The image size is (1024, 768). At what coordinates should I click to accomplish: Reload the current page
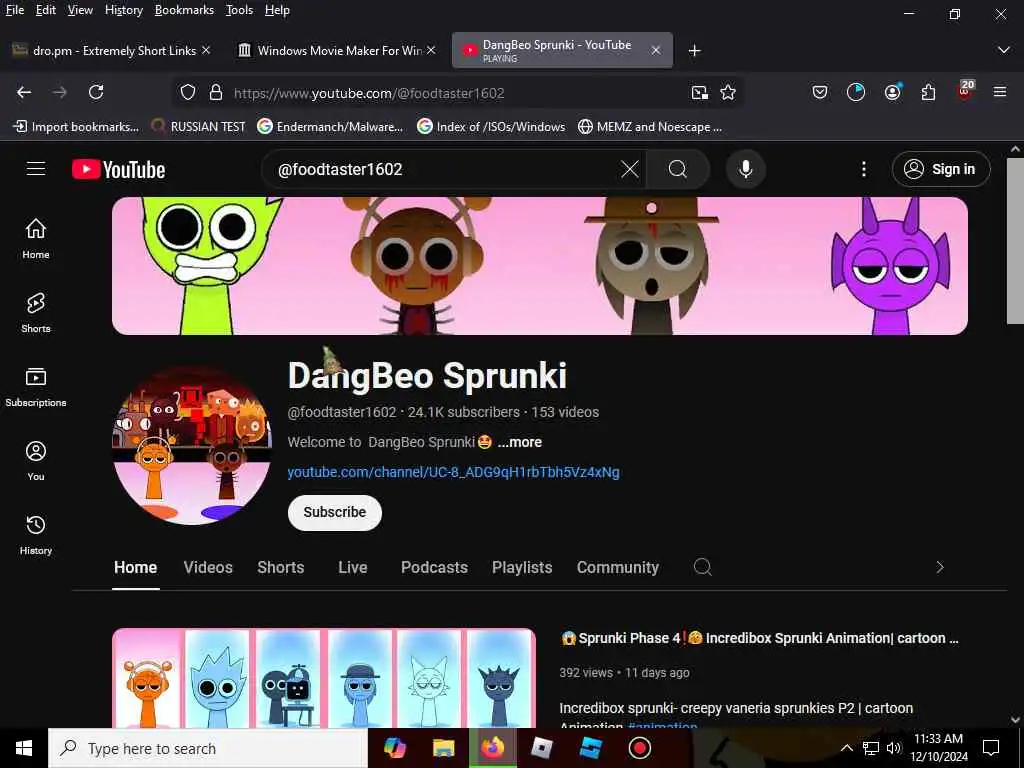click(96, 92)
